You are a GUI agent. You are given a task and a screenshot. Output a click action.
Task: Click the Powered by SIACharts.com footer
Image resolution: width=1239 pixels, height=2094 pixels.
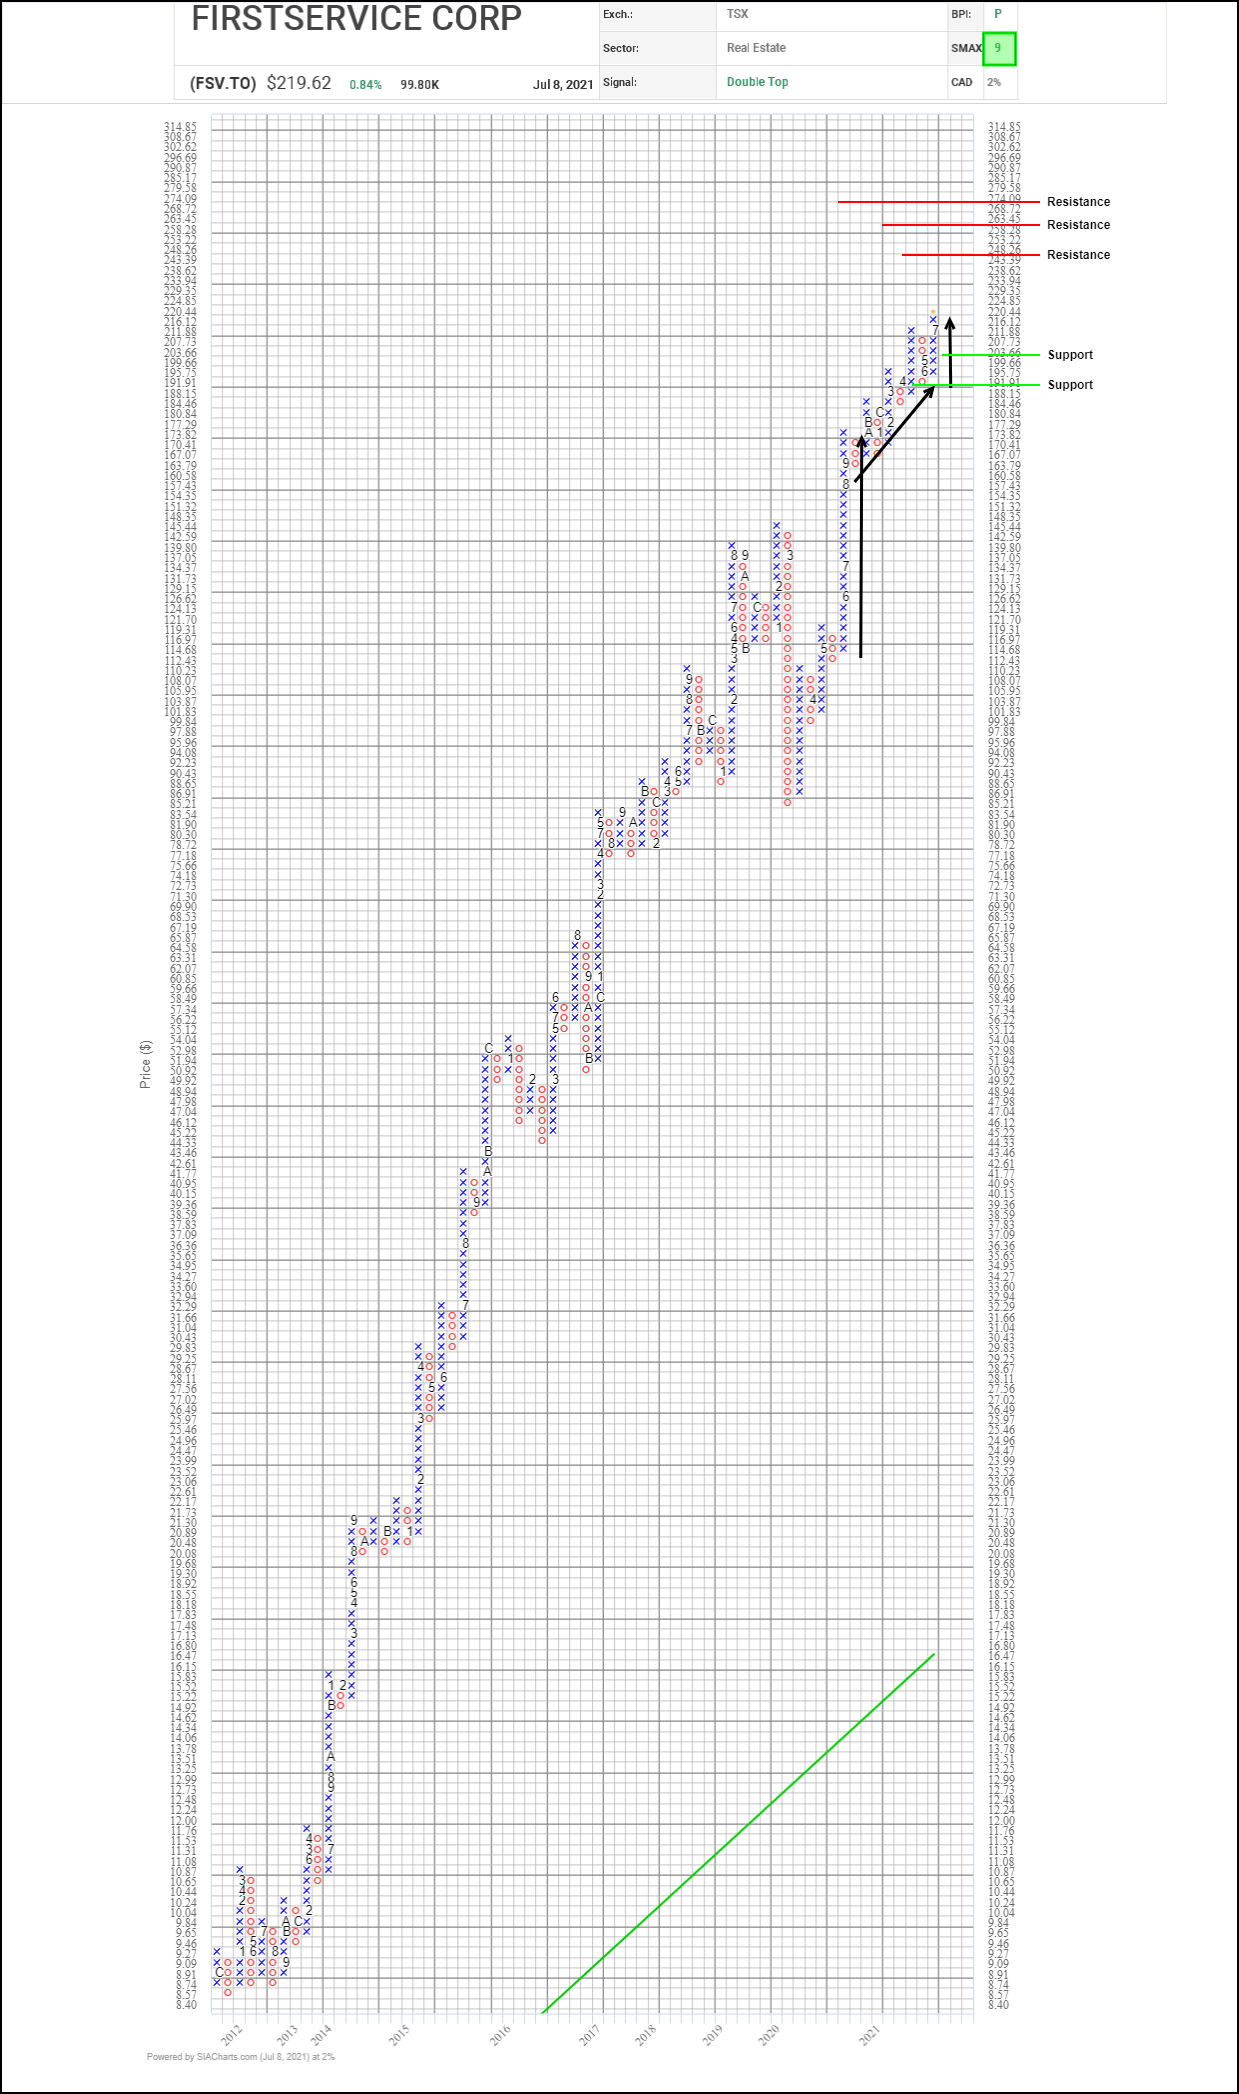tap(240, 2057)
